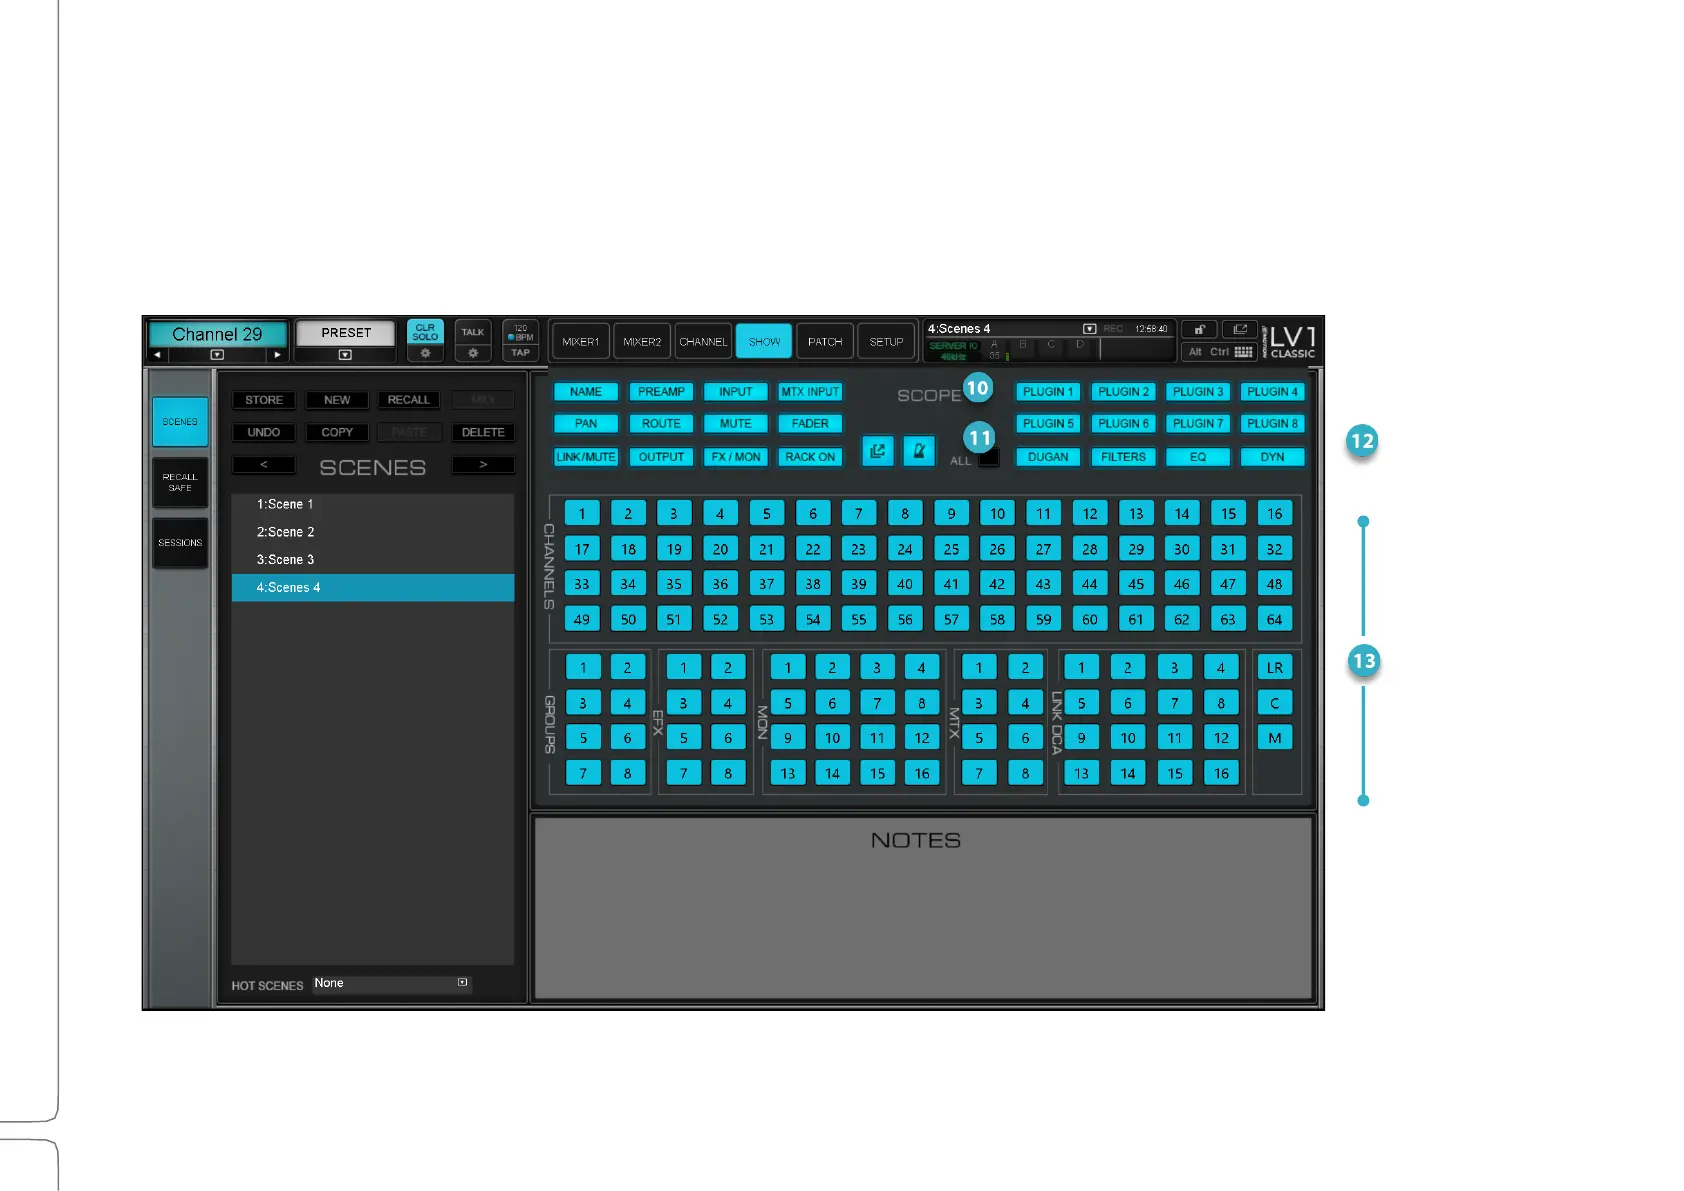Click the 120 BPM indicator

[521, 332]
